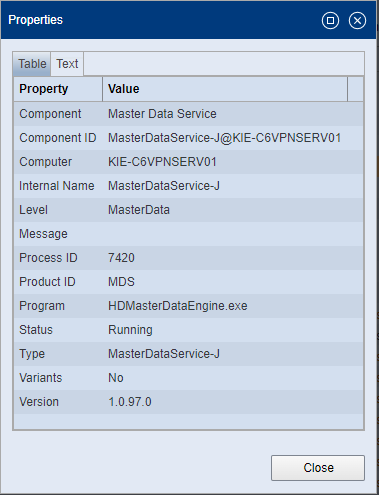379x495 pixels.
Task: Select the Component property label
Action: pos(50,114)
